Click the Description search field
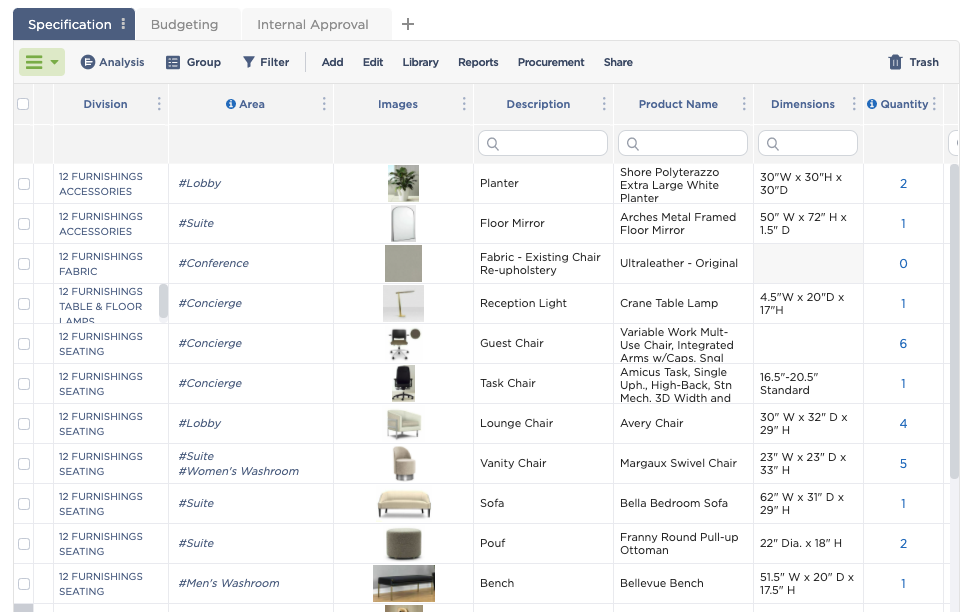Image resolution: width=966 pixels, height=612 pixels. pos(543,143)
